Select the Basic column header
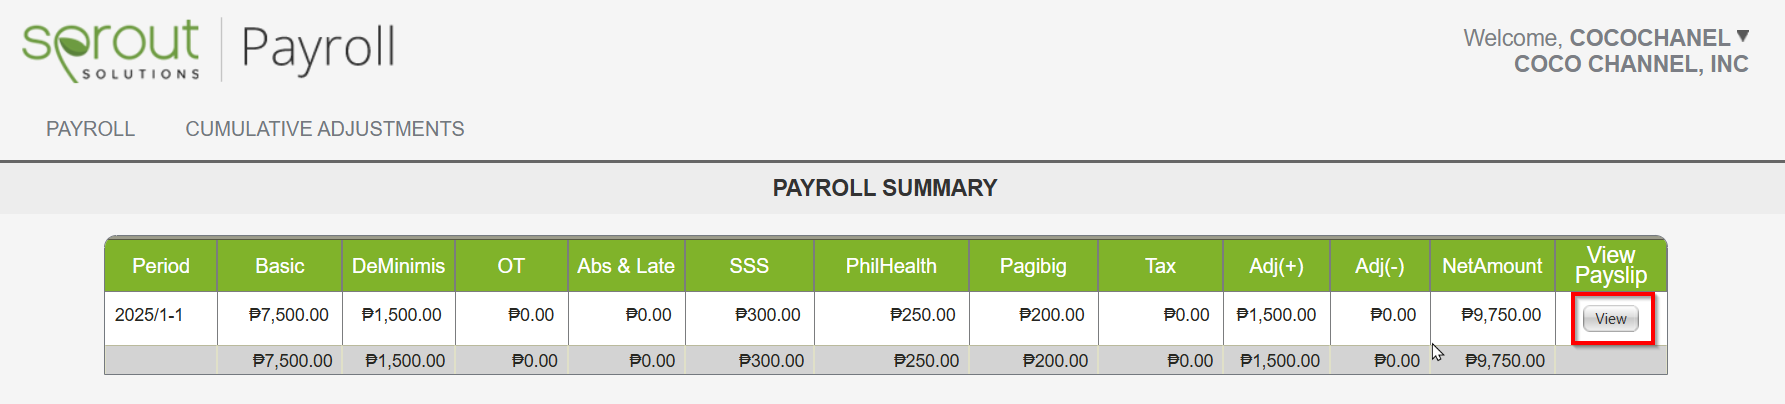 [x=280, y=266]
